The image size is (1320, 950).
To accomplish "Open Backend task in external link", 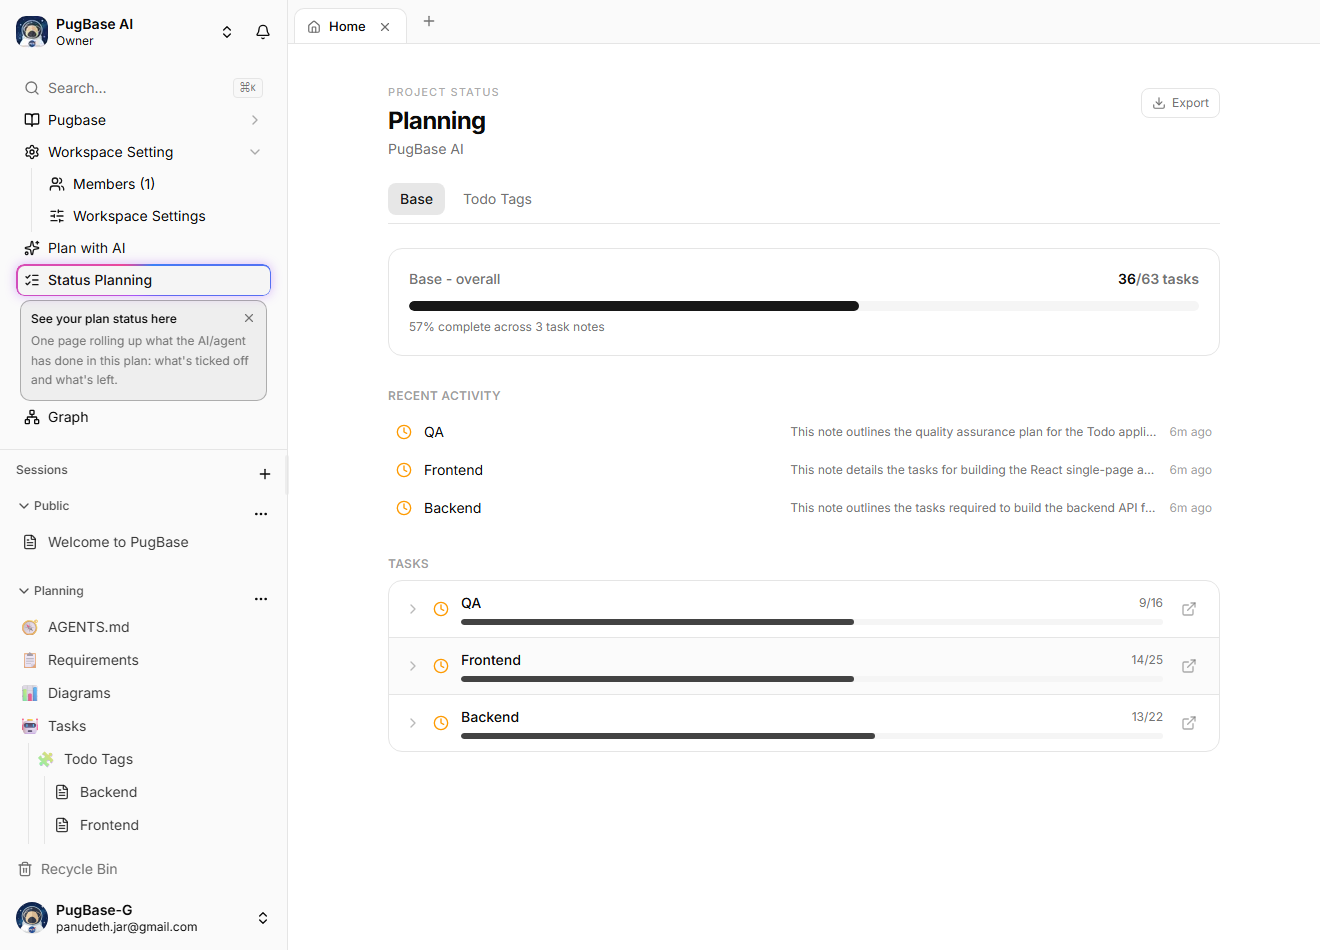I will pos(1189,723).
